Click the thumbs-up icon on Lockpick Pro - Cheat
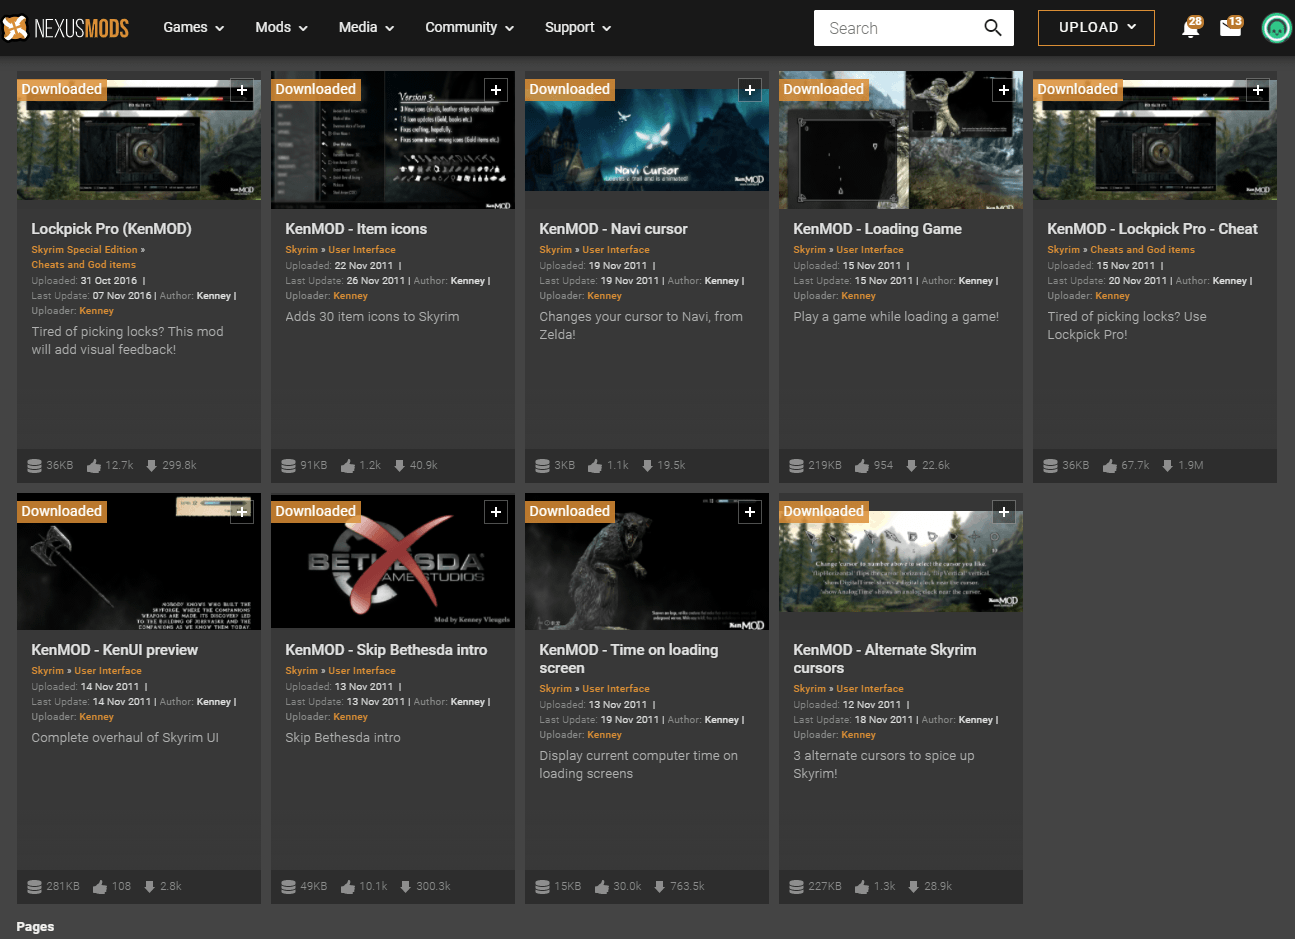This screenshot has height=939, width=1295. pos(1110,466)
